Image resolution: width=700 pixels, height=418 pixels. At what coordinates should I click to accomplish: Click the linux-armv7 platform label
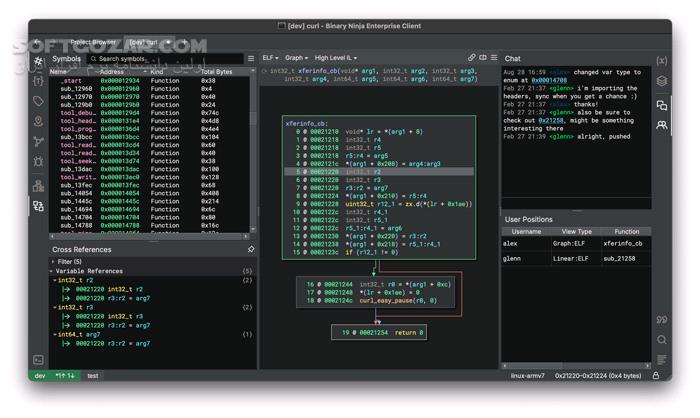click(x=527, y=376)
